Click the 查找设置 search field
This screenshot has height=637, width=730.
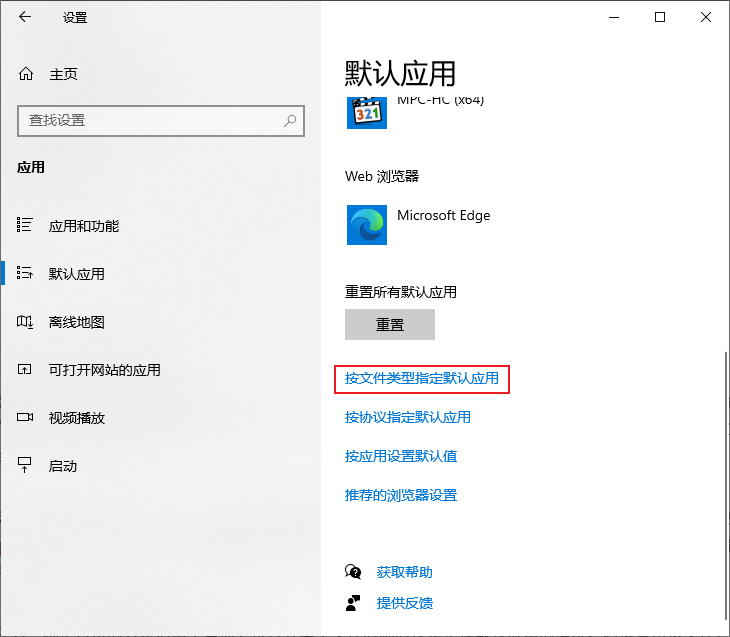[x=161, y=121]
